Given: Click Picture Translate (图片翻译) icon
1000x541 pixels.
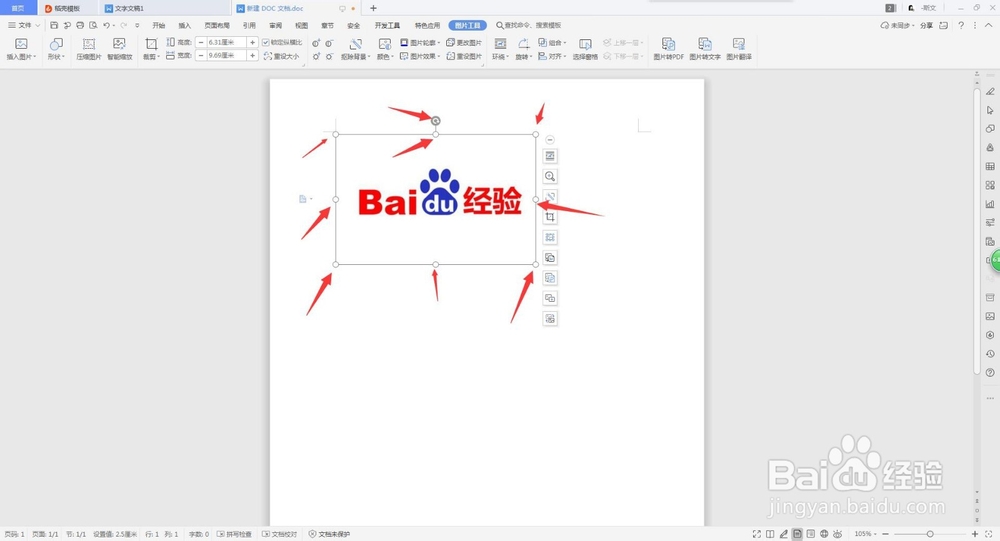Looking at the screenshot, I should 739,44.
